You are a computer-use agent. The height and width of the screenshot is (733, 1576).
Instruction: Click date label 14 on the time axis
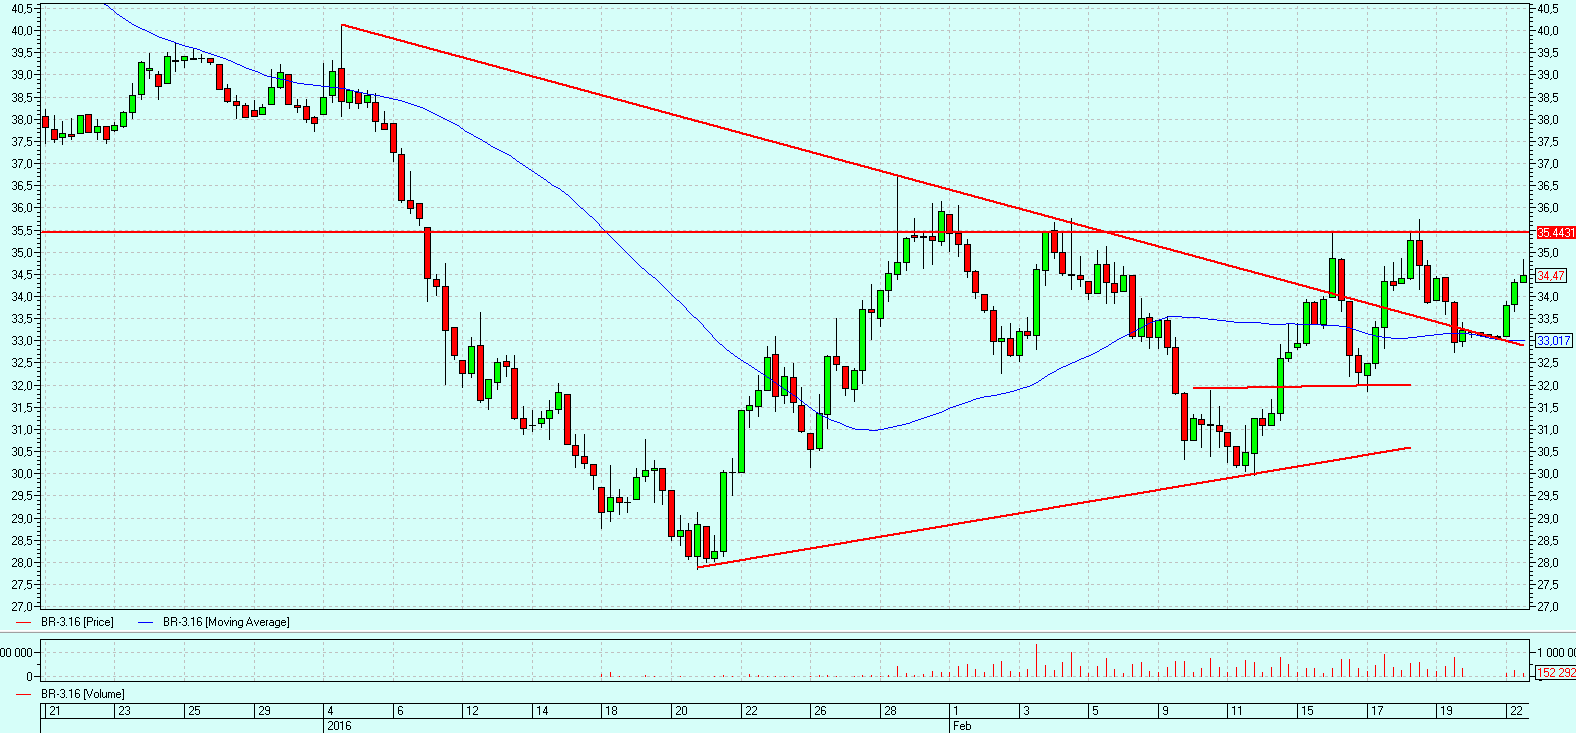click(542, 711)
